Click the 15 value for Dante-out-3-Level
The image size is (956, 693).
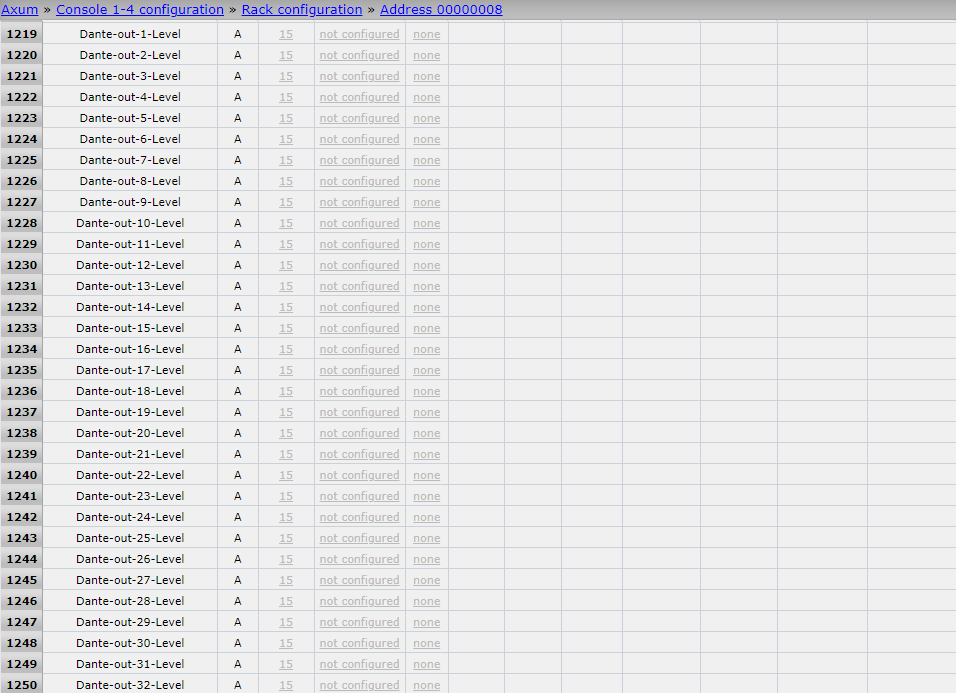coord(286,76)
